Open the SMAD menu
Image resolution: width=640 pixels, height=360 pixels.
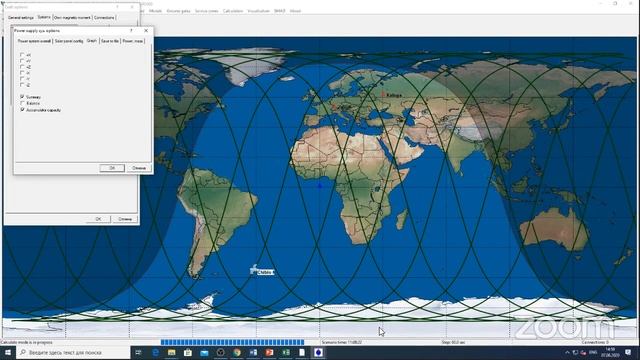pyautogui.click(x=280, y=11)
